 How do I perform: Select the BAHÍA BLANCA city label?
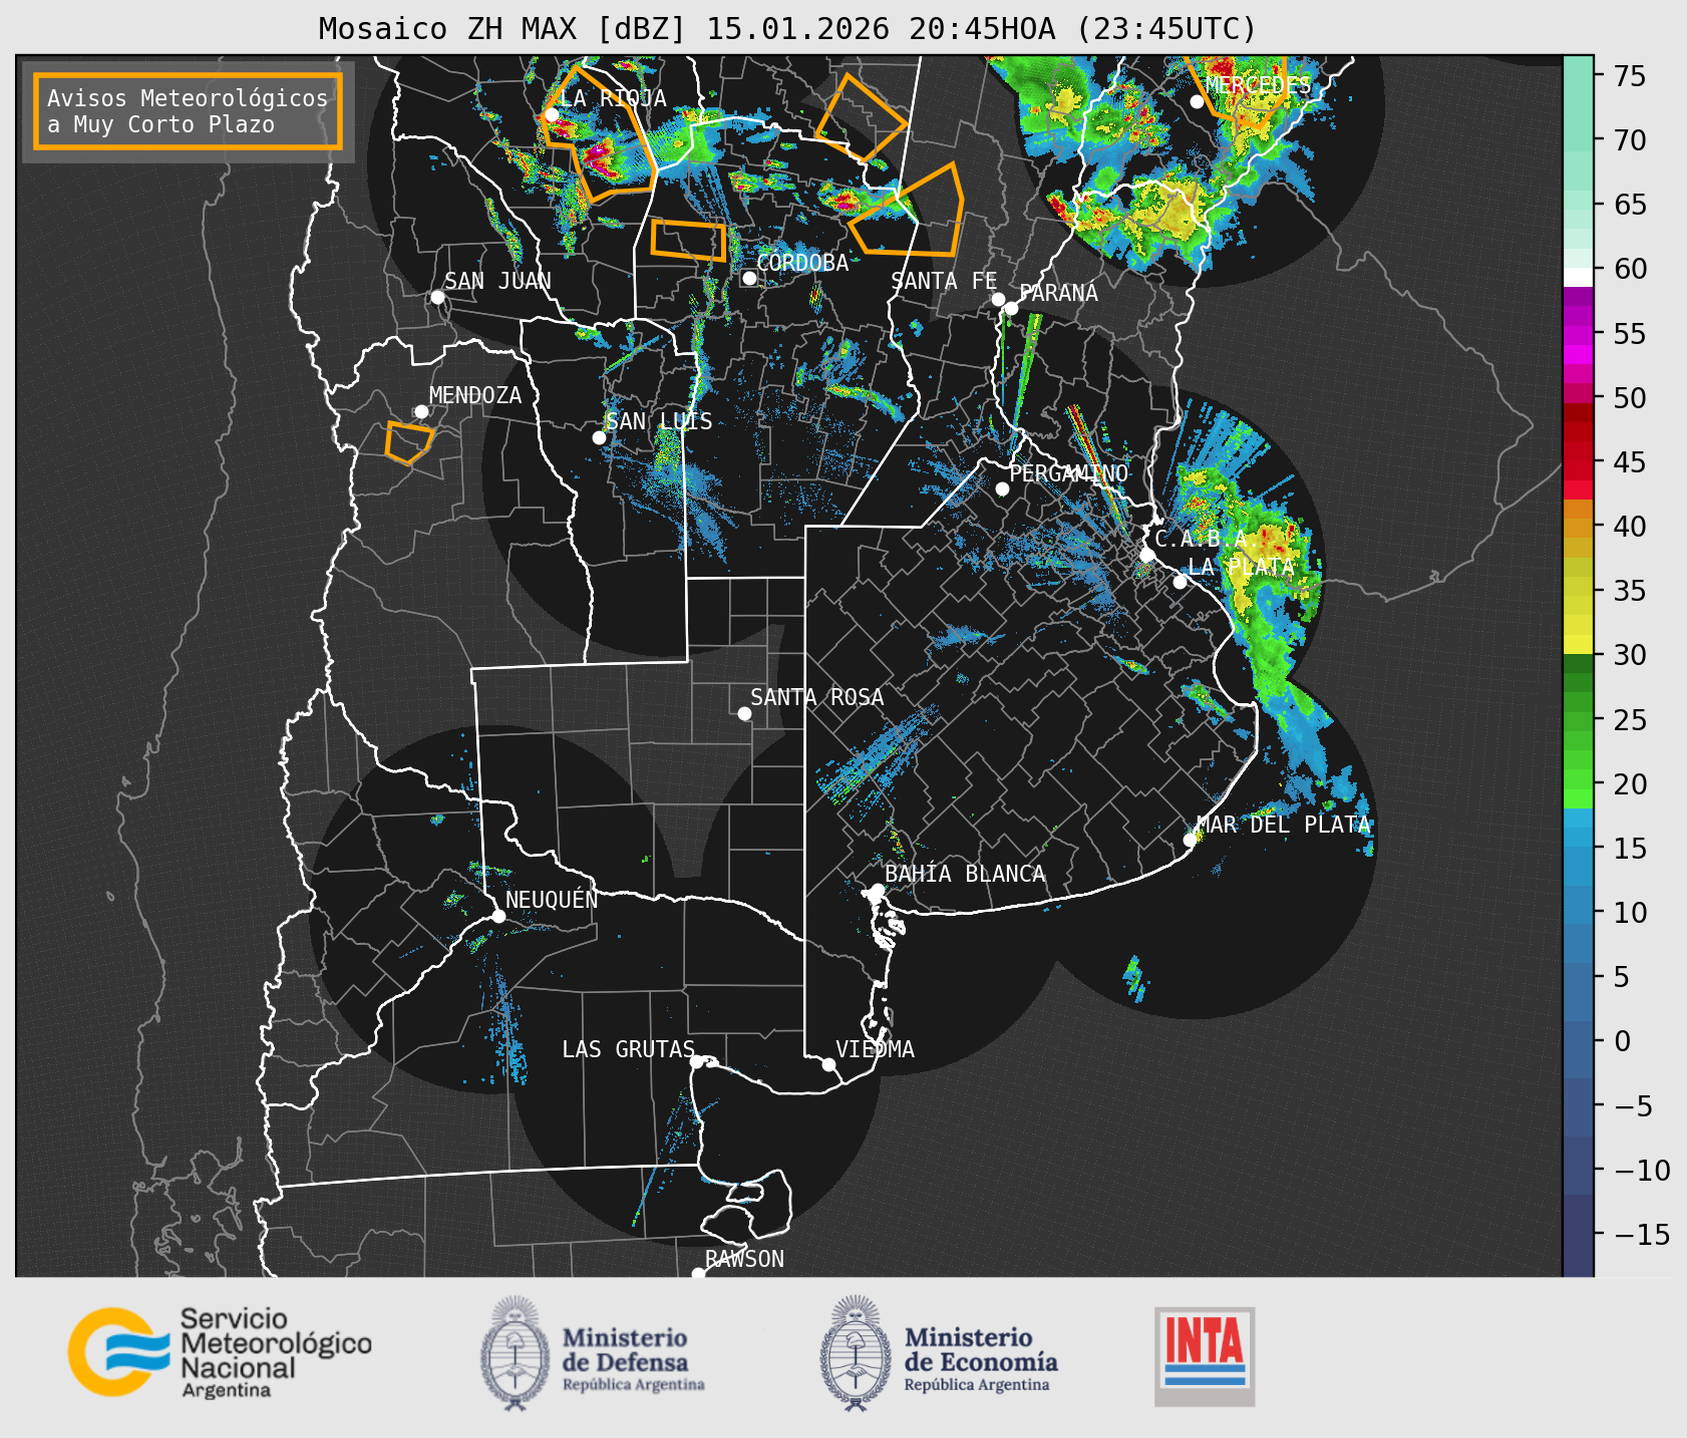965,874
